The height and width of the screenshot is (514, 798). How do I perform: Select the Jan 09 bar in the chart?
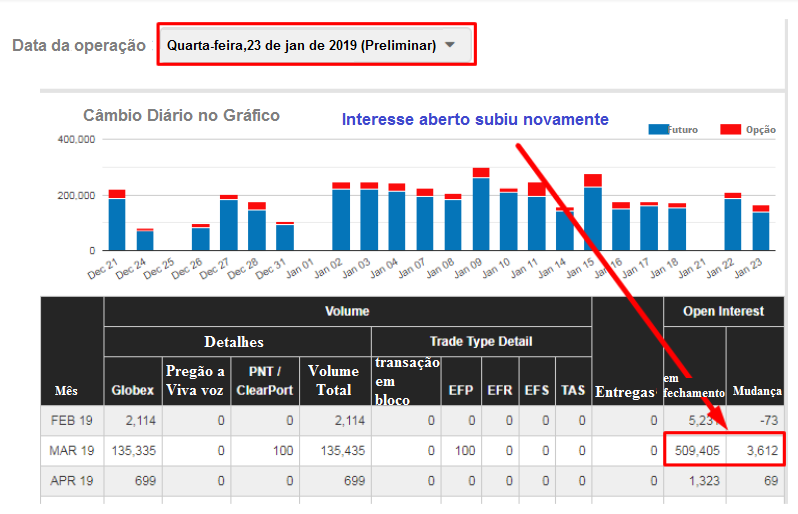tap(481, 210)
